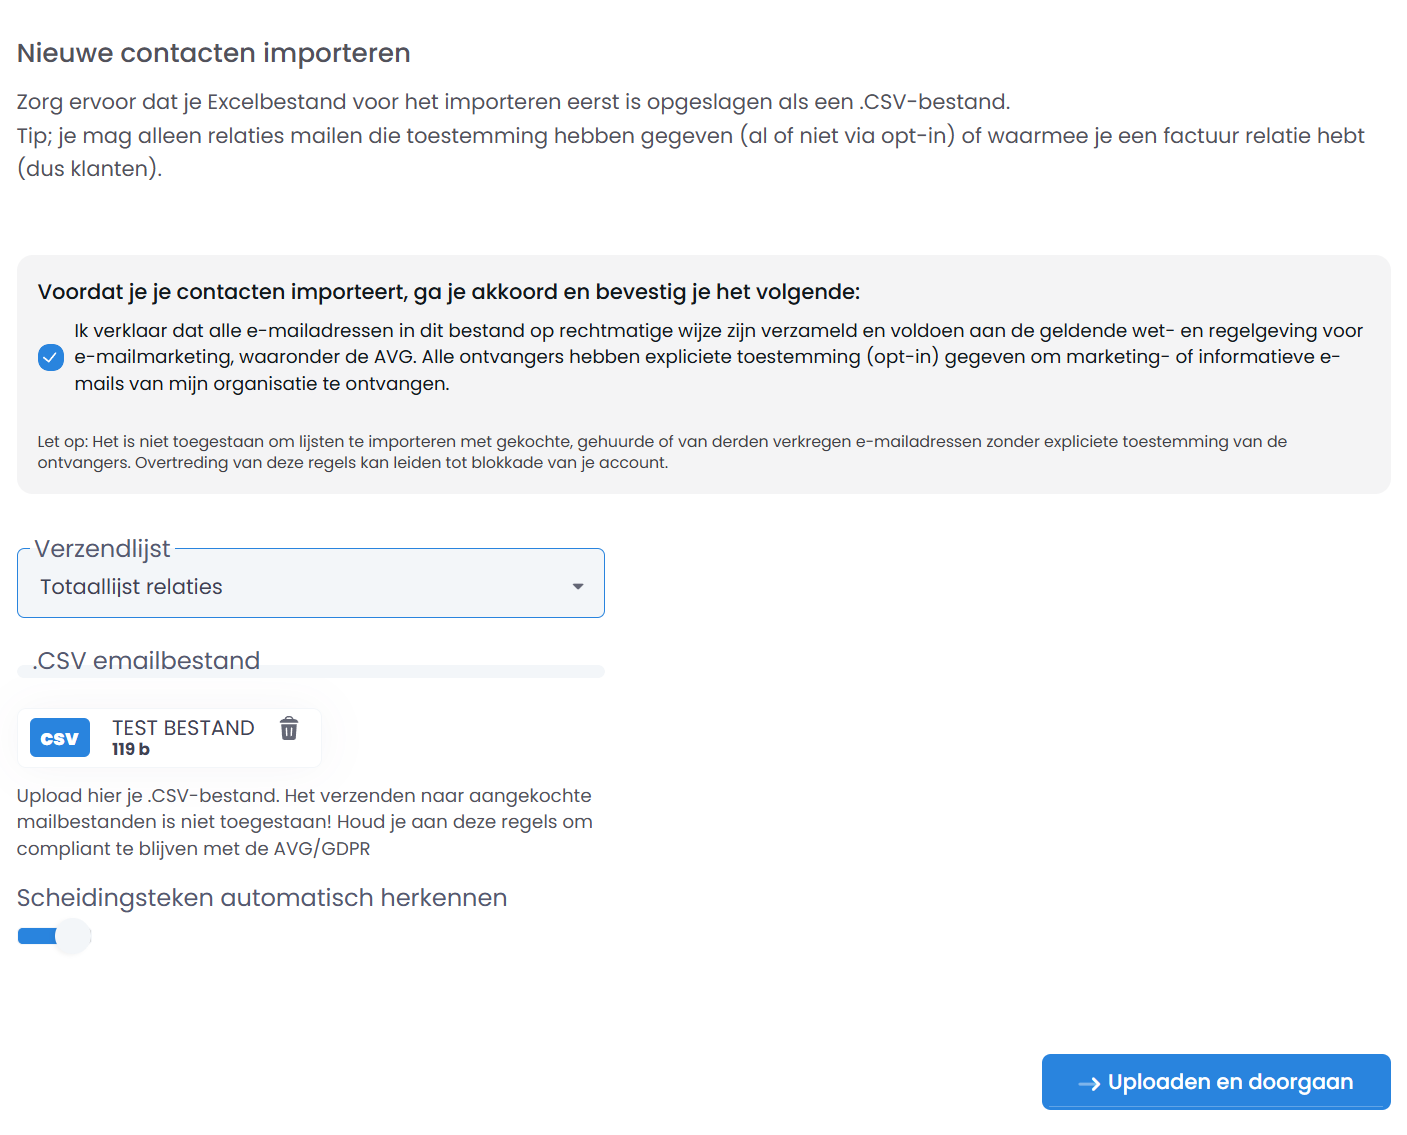This screenshot has height=1135, width=1407.
Task: Click the '.CSV emailbestand' label
Action: tap(147, 661)
